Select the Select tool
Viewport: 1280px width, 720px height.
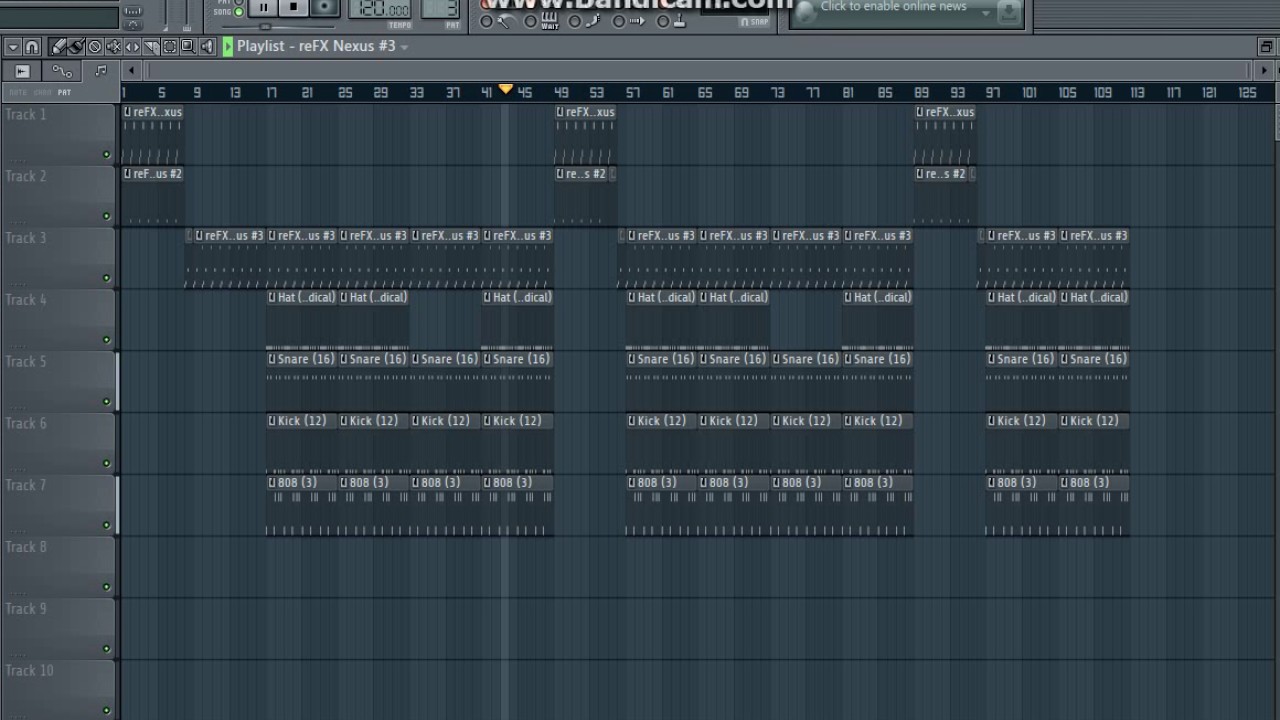pyautogui.click(x=169, y=46)
